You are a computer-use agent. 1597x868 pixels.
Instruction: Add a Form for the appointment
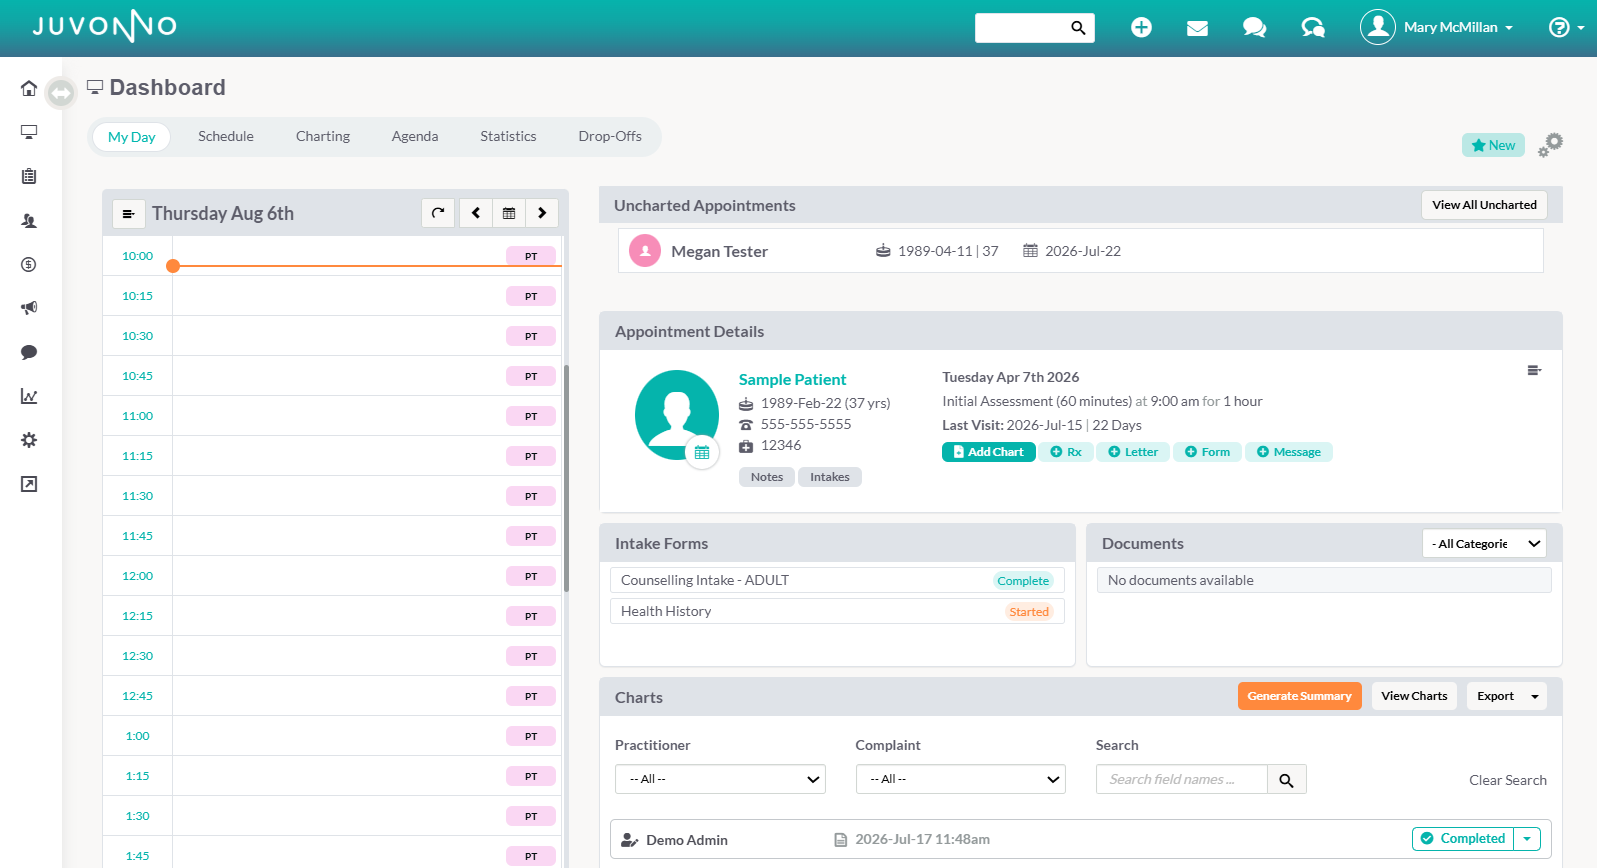coord(1207,452)
